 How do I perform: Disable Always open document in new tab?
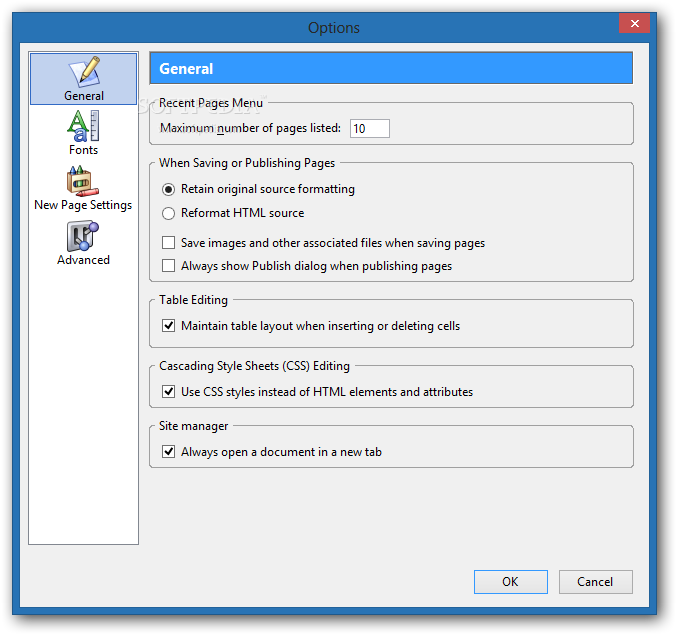pyautogui.click(x=168, y=452)
